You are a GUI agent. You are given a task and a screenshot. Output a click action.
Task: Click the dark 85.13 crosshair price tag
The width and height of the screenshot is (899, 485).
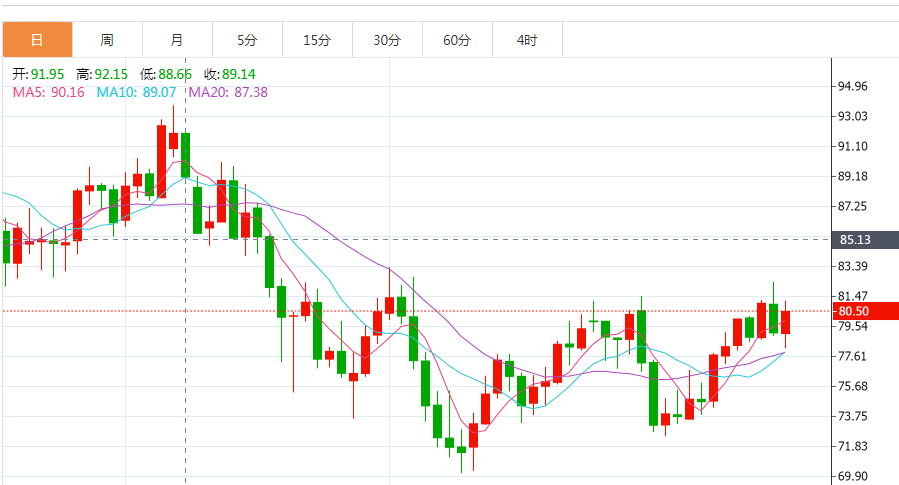tap(855, 240)
